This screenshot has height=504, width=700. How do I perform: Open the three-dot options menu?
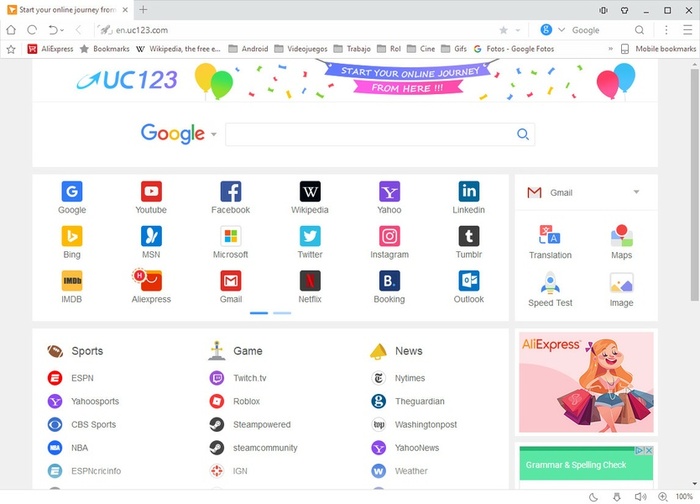point(666,30)
